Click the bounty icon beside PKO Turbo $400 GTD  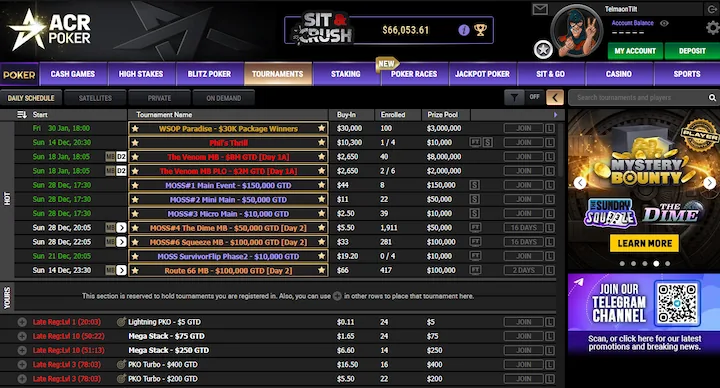pos(121,365)
